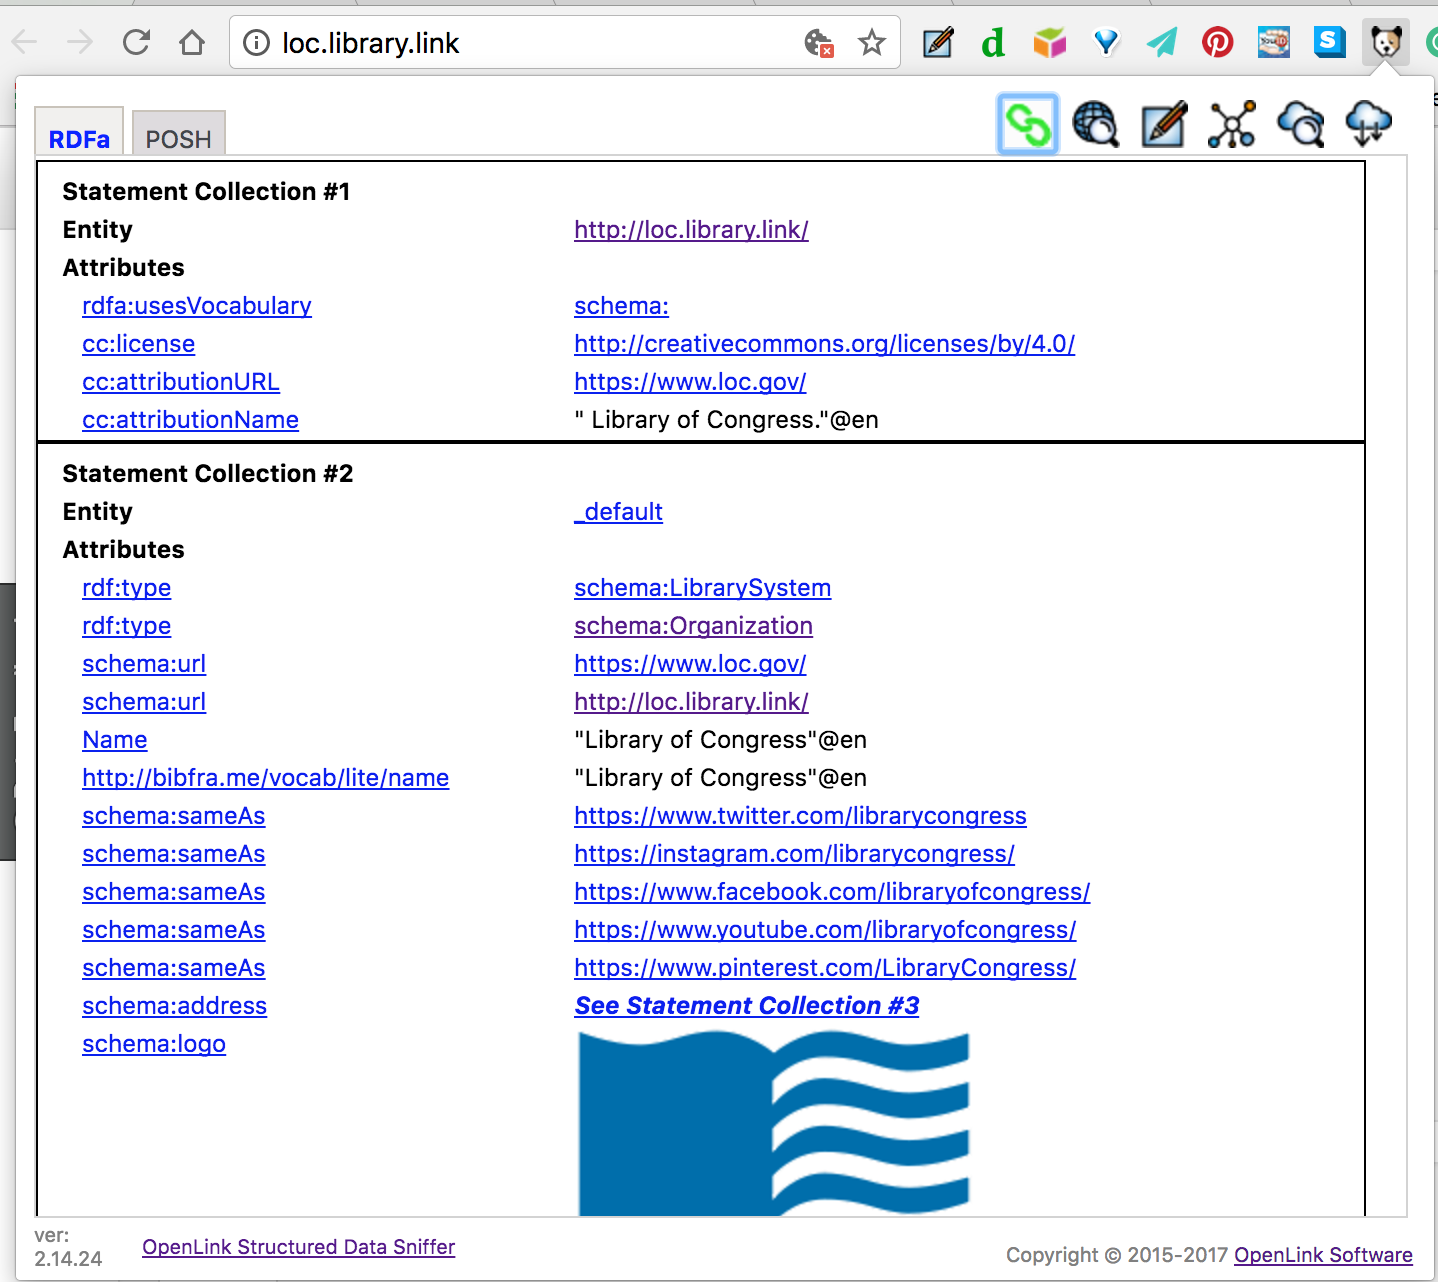1438x1282 pixels.
Task: Click the cloud download icon
Action: coord(1368,123)
